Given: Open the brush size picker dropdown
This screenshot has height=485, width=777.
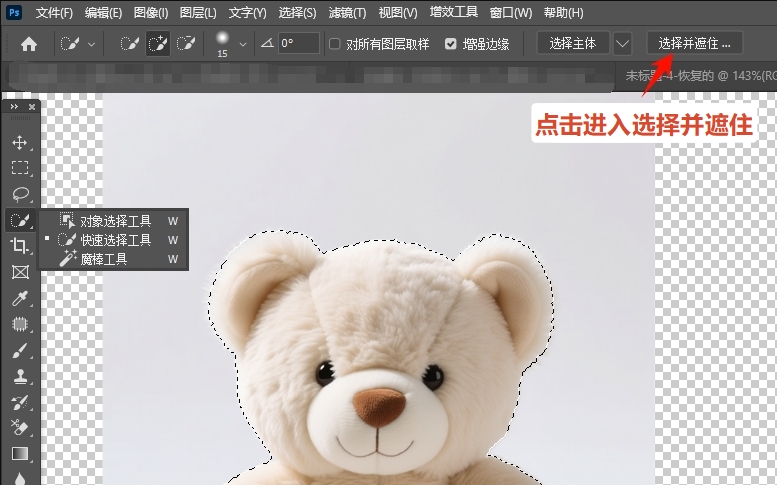Looking at the screenshot, I should 242,45.
